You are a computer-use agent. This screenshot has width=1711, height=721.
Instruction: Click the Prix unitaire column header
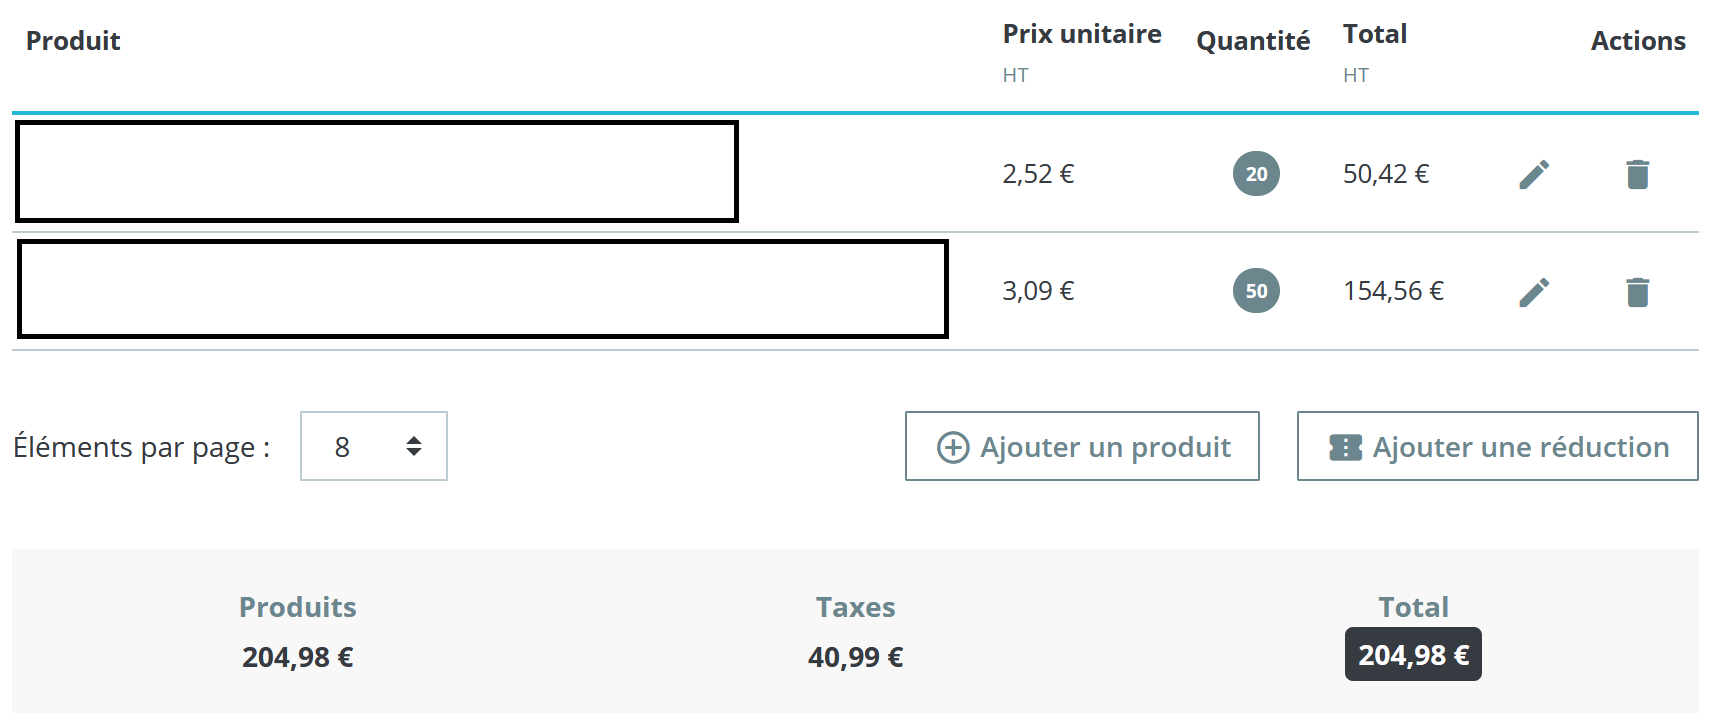pos(1082,34)
